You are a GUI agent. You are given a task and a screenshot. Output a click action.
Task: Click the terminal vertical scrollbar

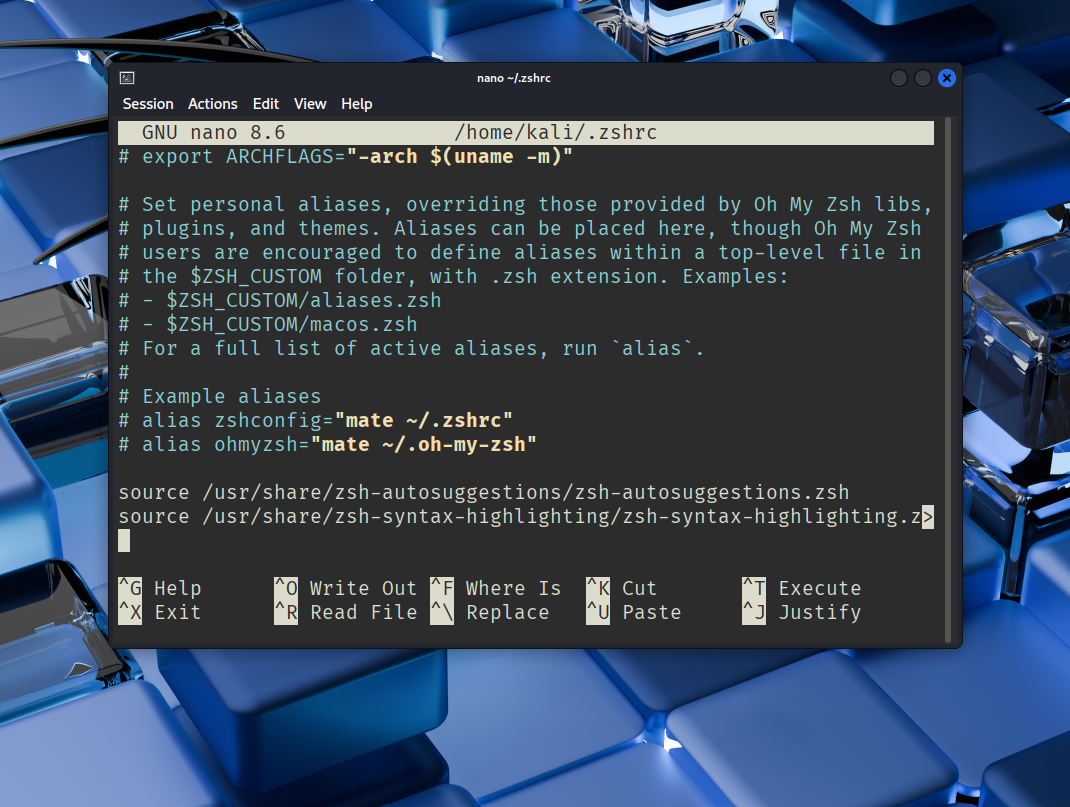coord(947,379)
